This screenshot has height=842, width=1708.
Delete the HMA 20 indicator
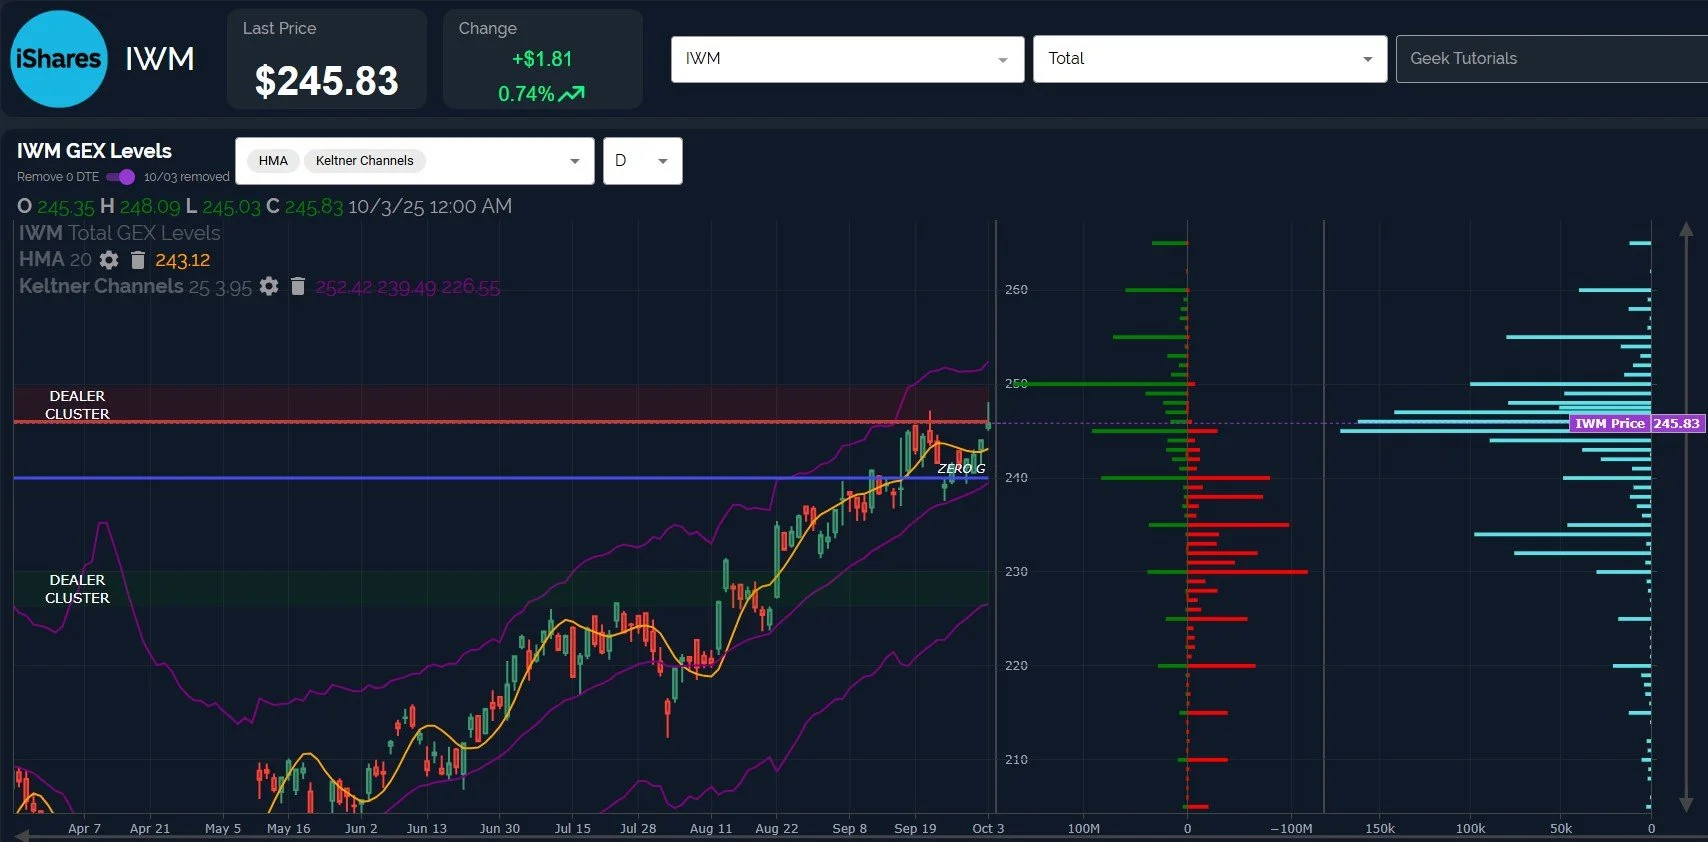(138, 260)
